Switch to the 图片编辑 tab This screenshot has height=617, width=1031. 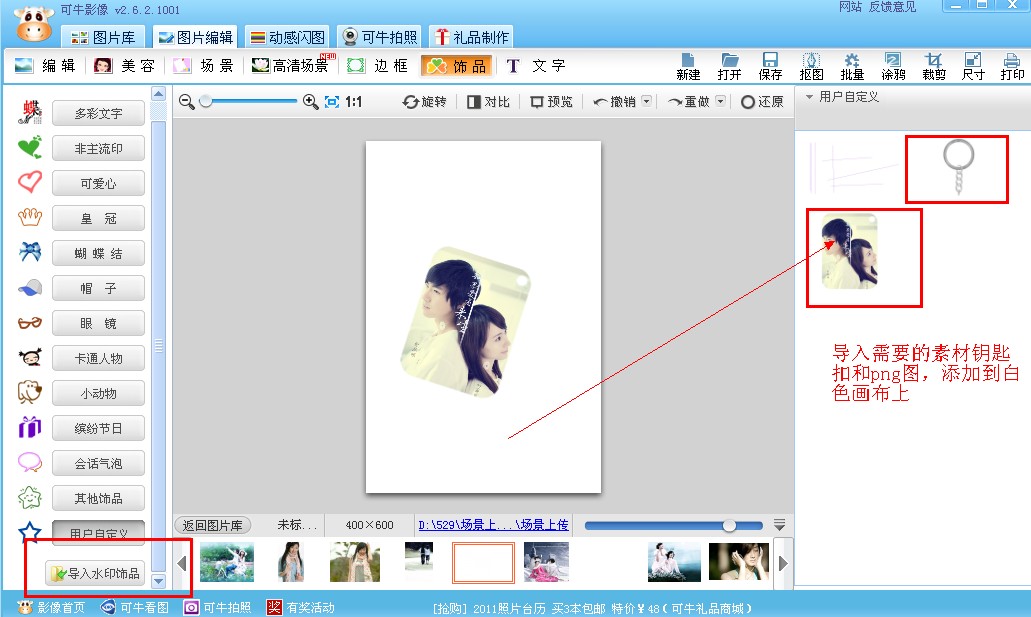click(196, 37)
